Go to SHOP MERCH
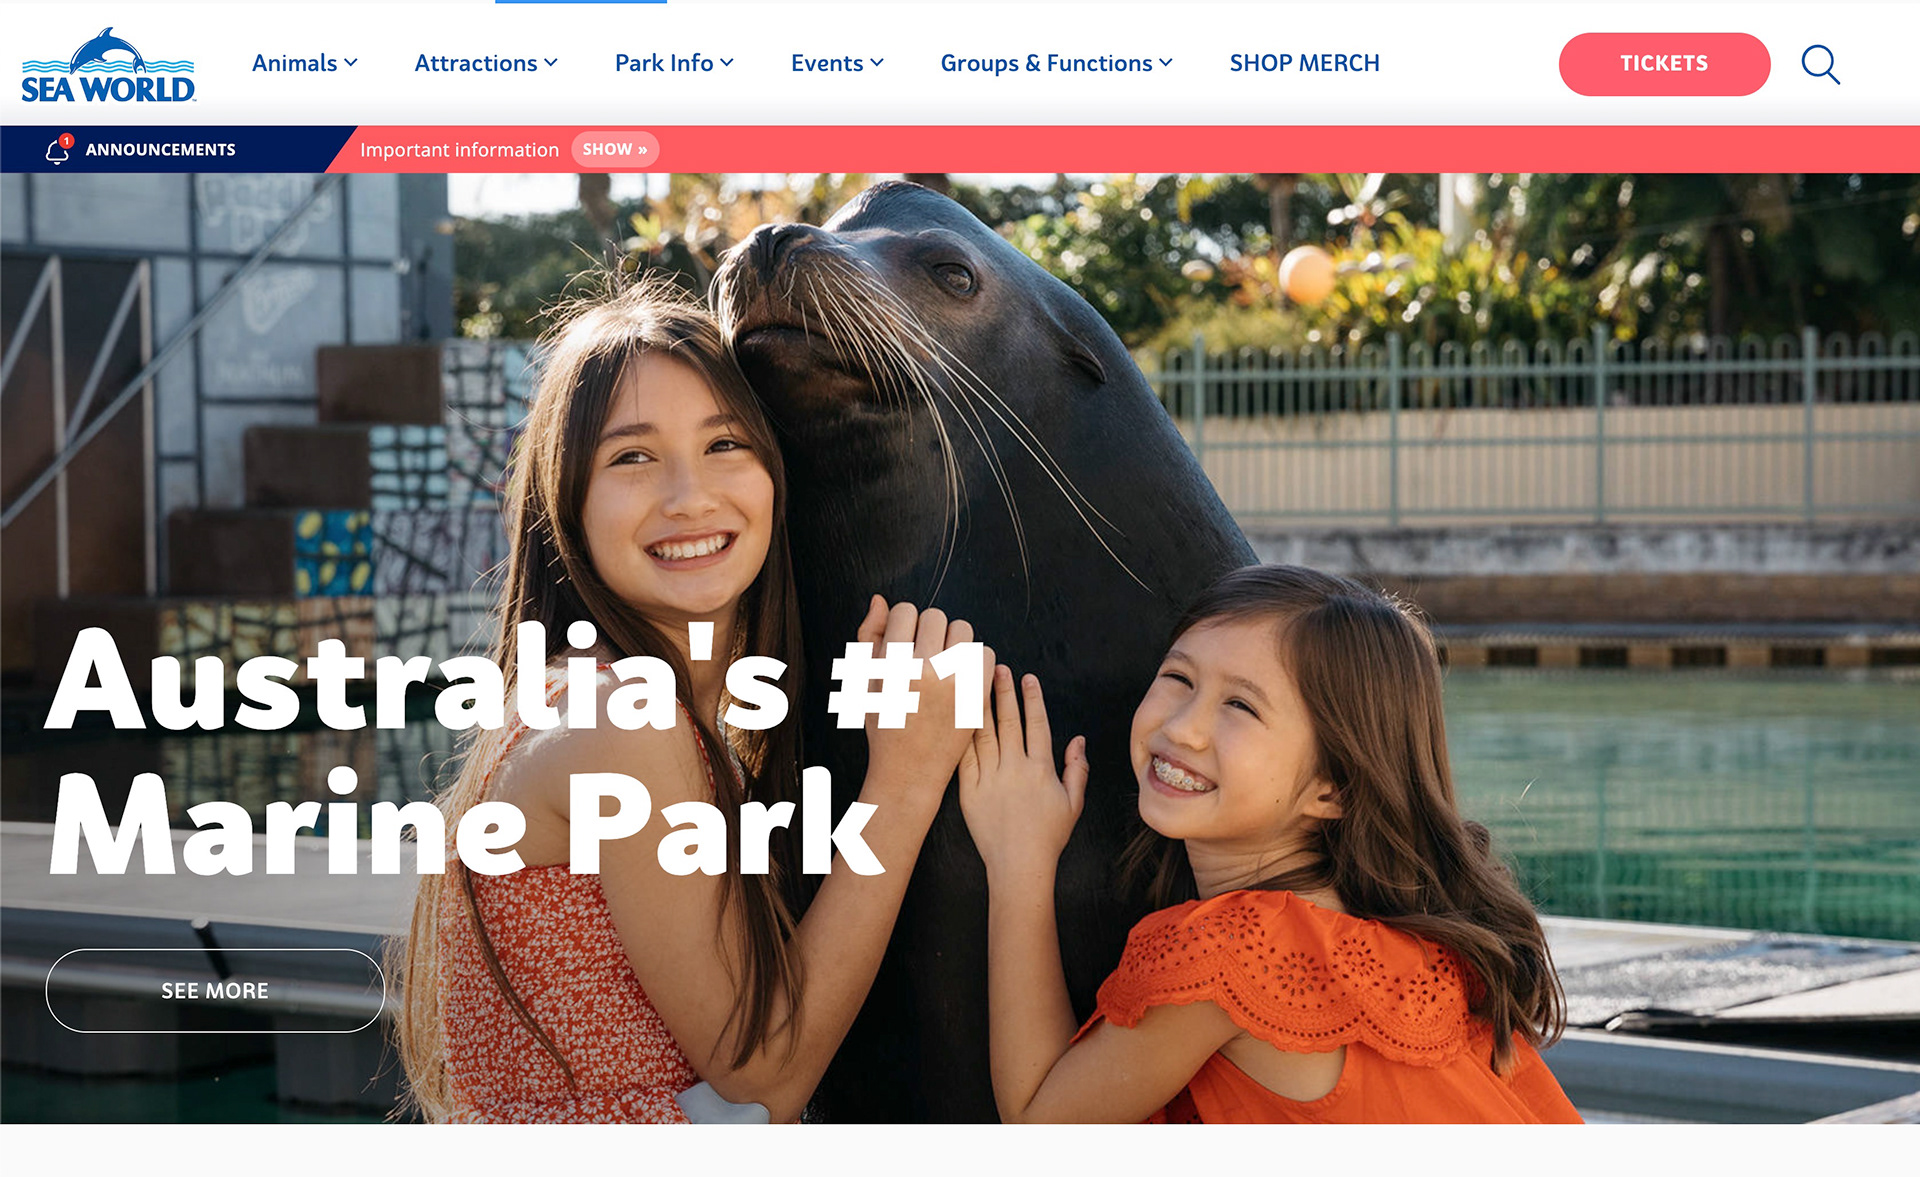Screen dimensions: 1920x1177 pyautogui.click(x=1304, y=63)
